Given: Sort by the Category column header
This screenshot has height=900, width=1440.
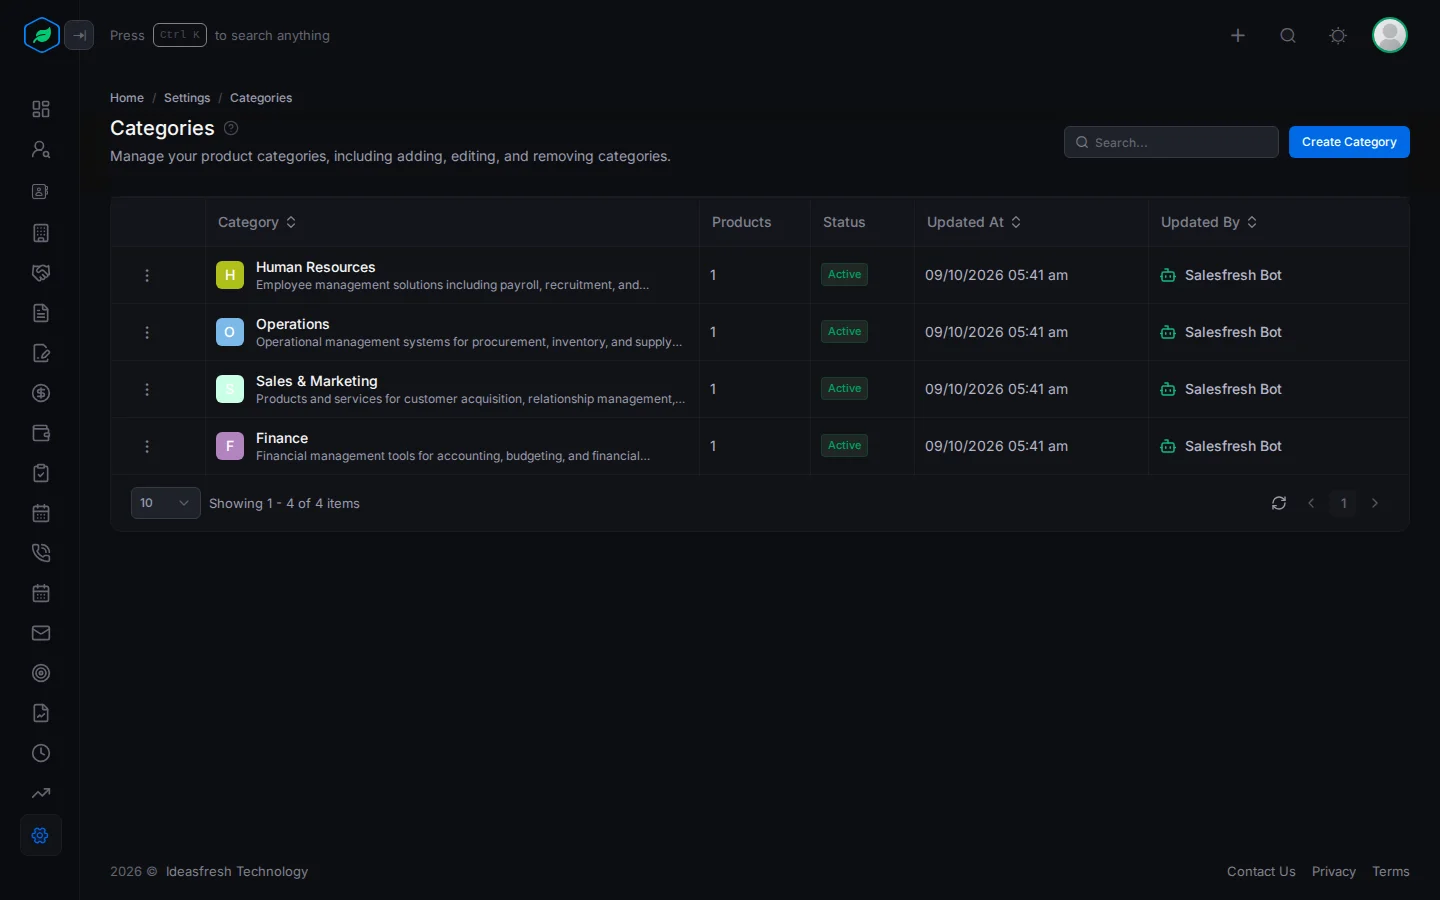Looking at the screenshot, I should coord(257,222).
